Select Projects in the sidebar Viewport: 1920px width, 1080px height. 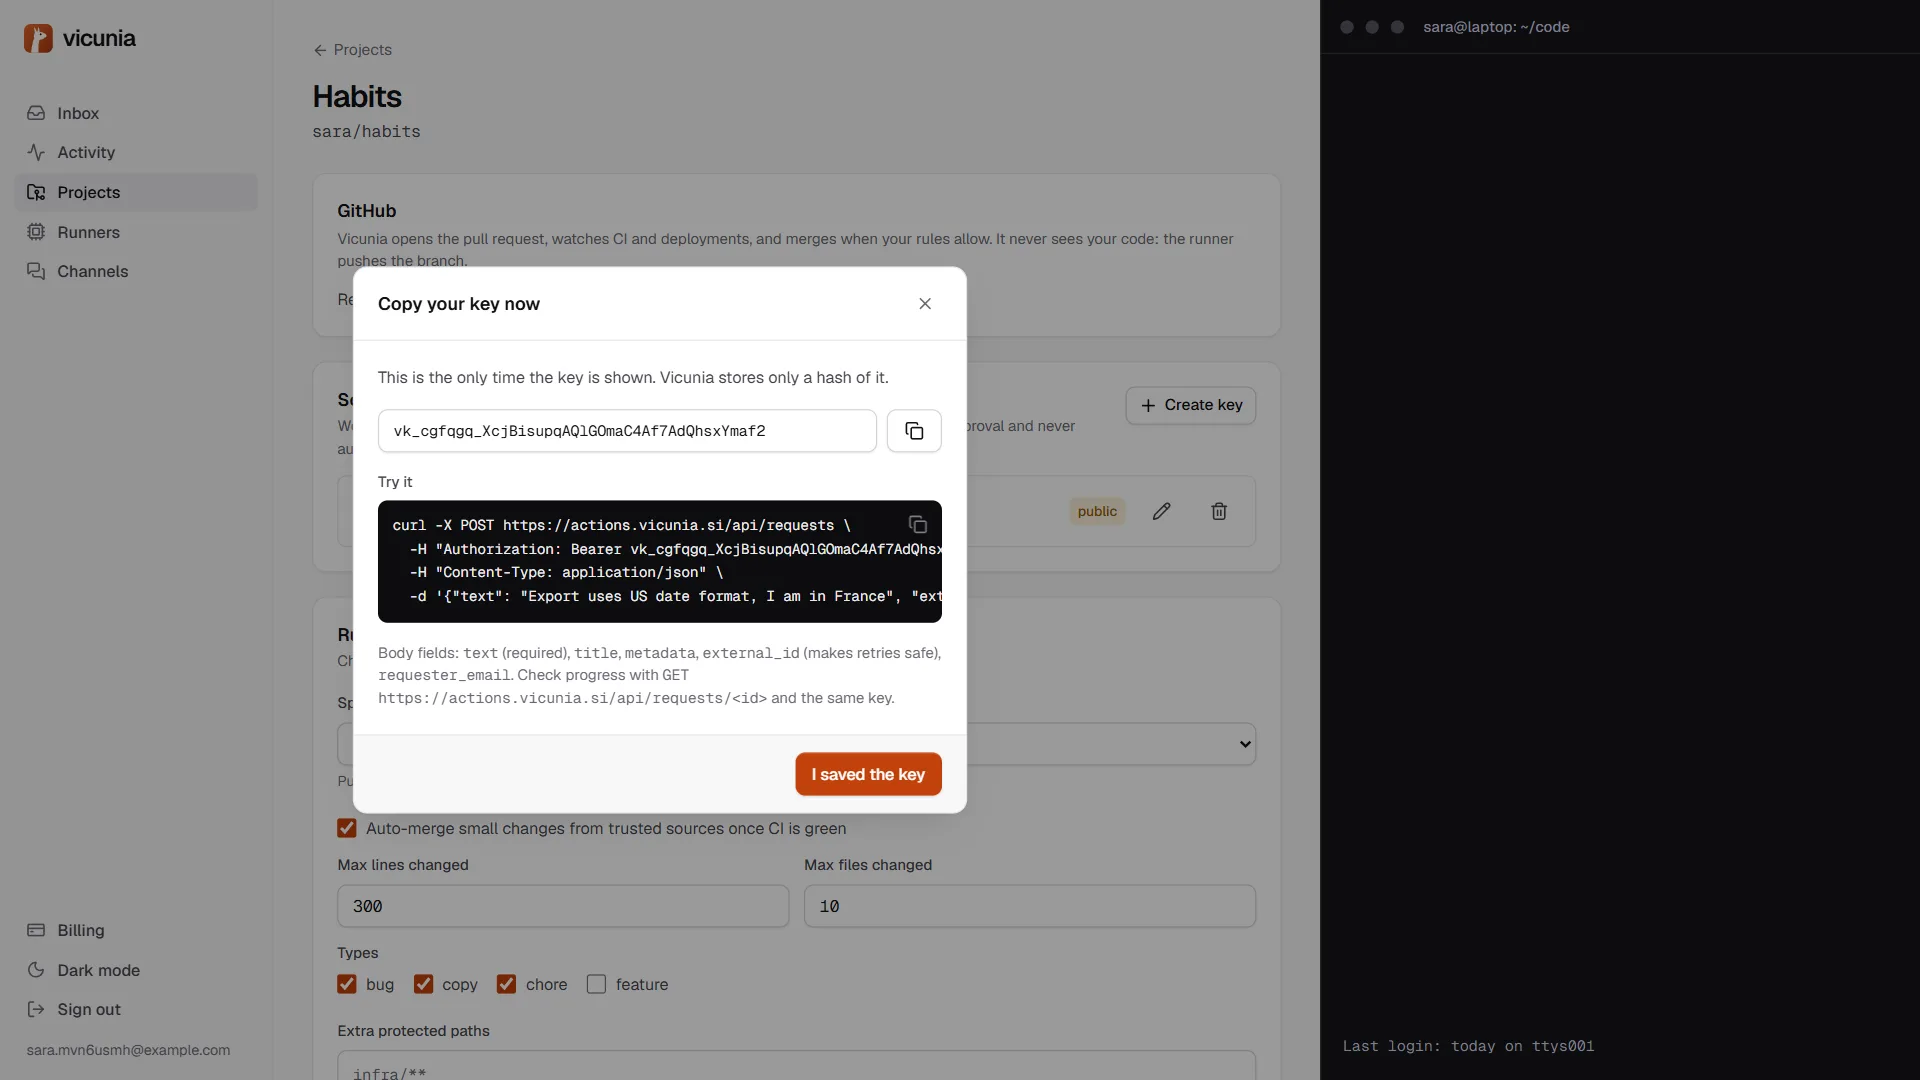[x=136, y=192]
